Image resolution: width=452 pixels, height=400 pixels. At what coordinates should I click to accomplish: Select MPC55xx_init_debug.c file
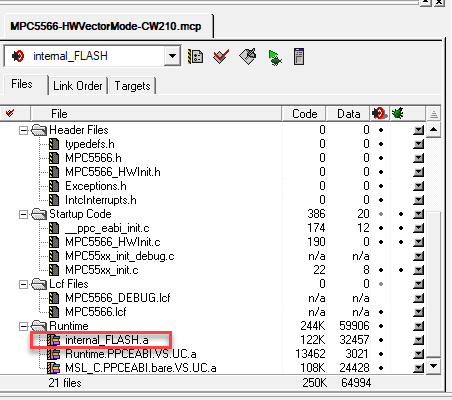120,256
